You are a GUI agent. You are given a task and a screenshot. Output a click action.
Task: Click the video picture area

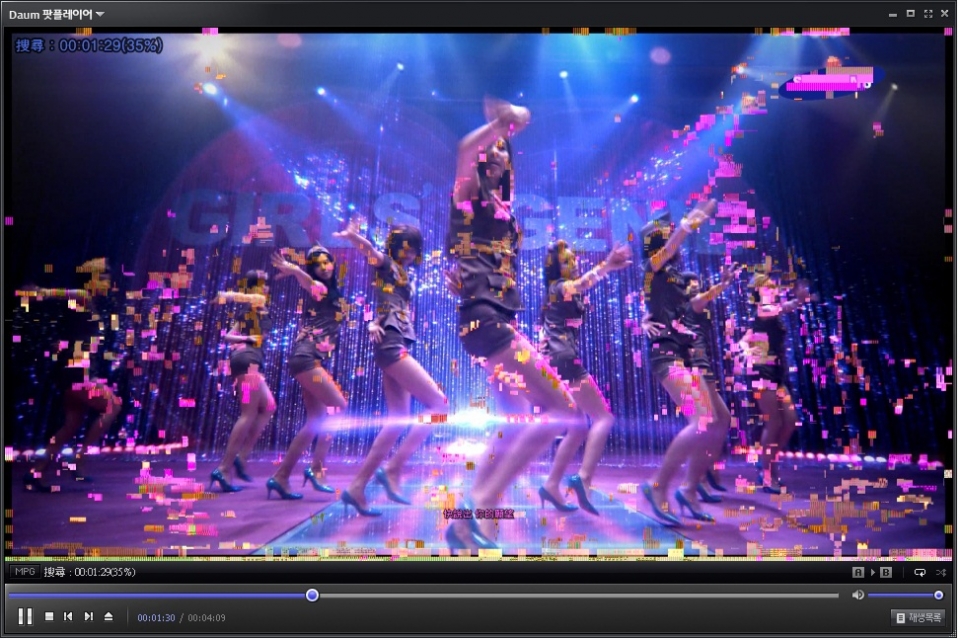(x=478, y=300)
